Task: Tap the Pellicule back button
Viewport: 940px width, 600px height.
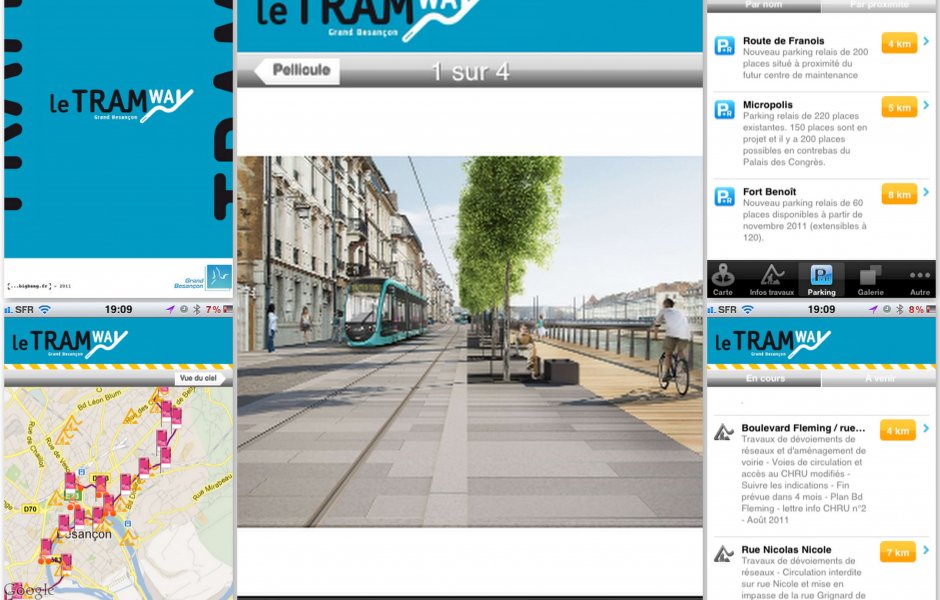Action: 297,71
